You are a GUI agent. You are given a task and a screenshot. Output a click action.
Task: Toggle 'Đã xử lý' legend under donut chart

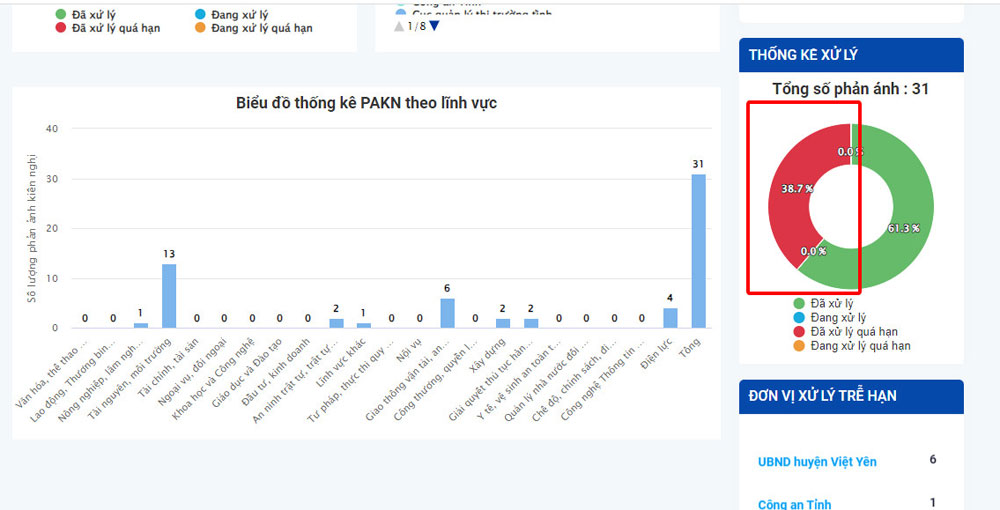click(823, 303)
